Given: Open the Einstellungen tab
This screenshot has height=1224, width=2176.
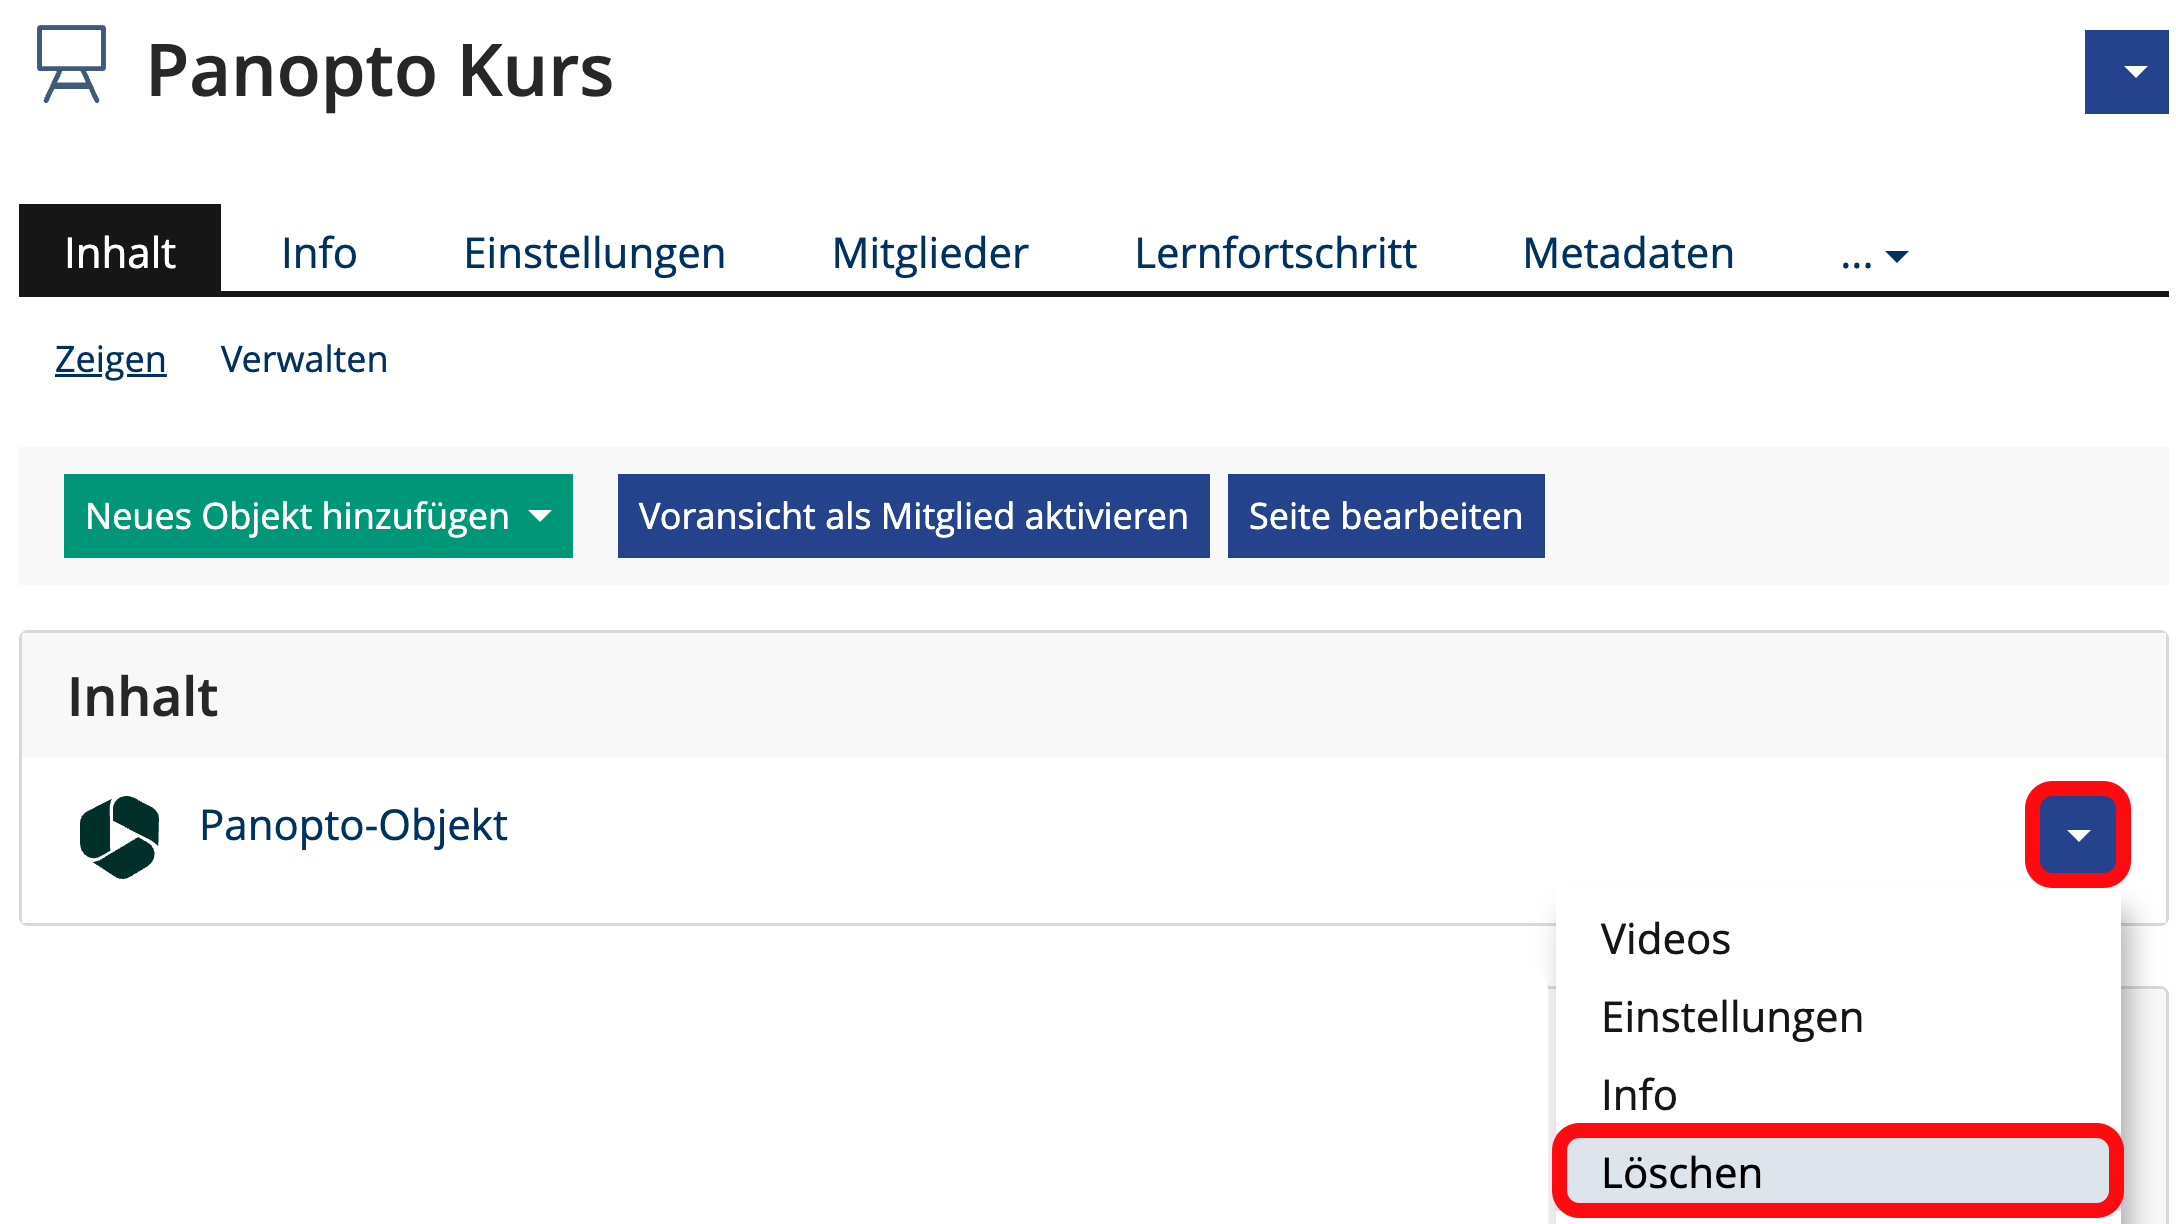Looking at the screenshot, I should (x=594, y=253).
